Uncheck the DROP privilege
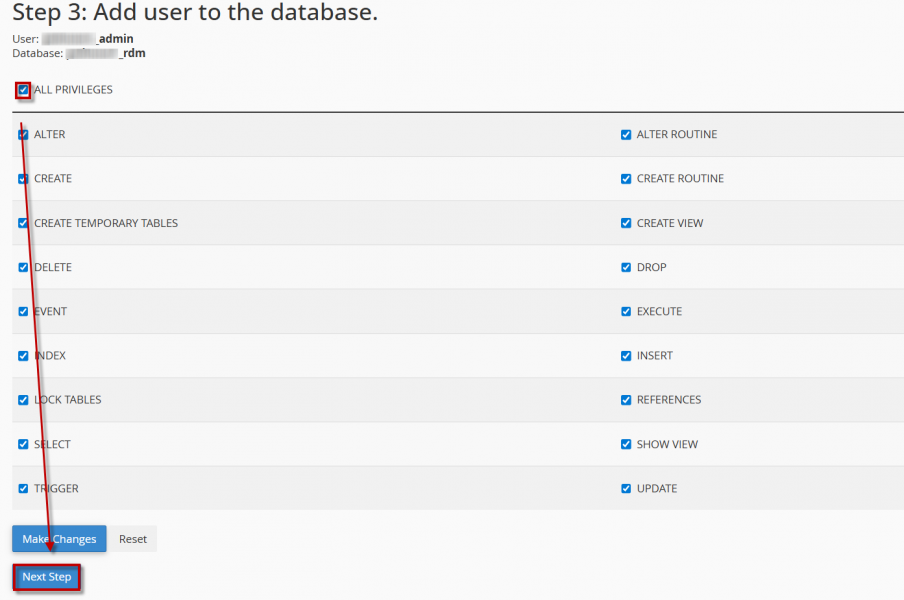Image resolution: width=904 pixels, height=600 pixels. 626,267
